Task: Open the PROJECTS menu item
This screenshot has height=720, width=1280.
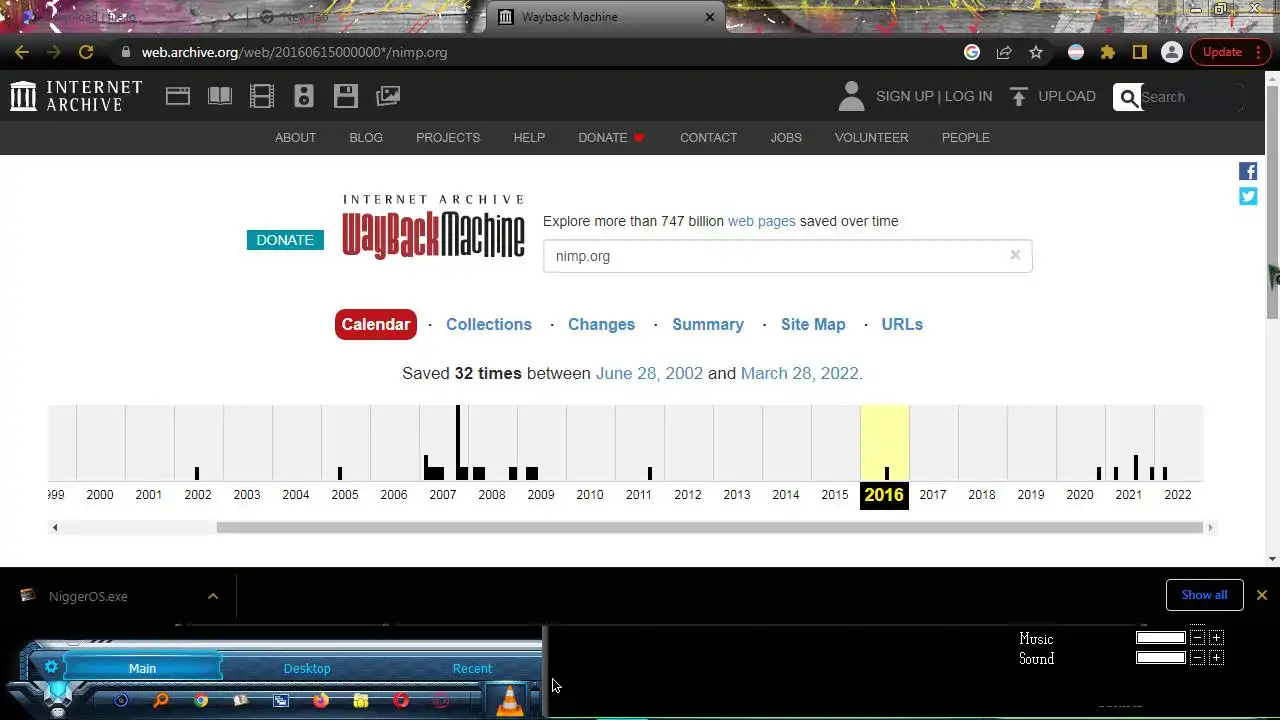Action: (448, 138)
